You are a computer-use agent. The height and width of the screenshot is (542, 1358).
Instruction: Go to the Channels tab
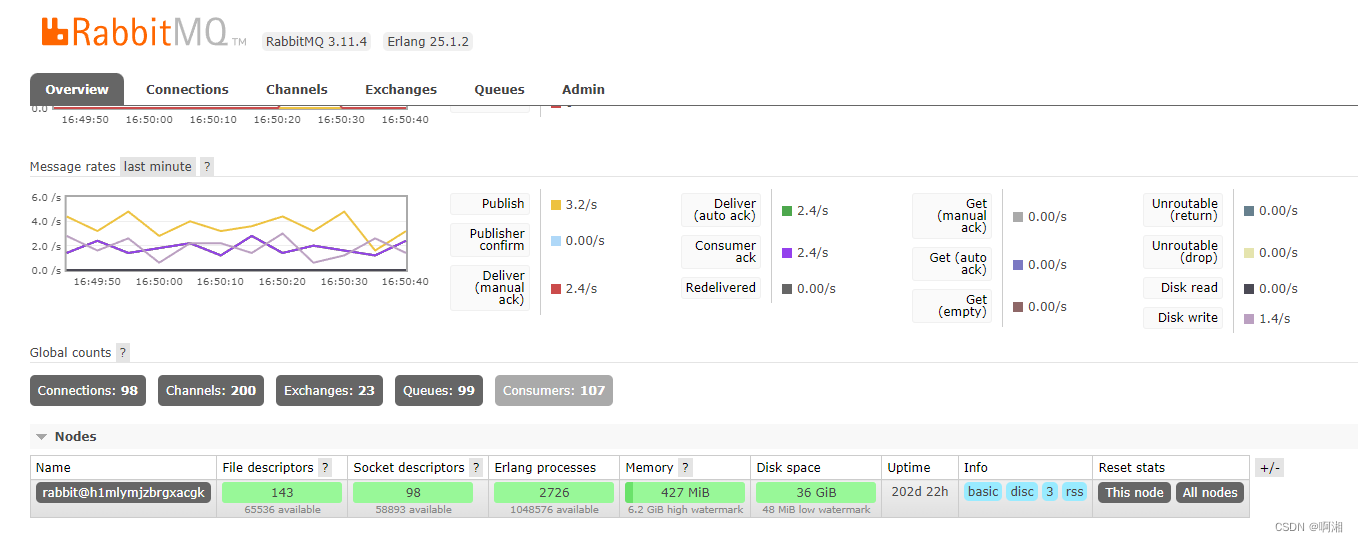[x=297, y=89]
